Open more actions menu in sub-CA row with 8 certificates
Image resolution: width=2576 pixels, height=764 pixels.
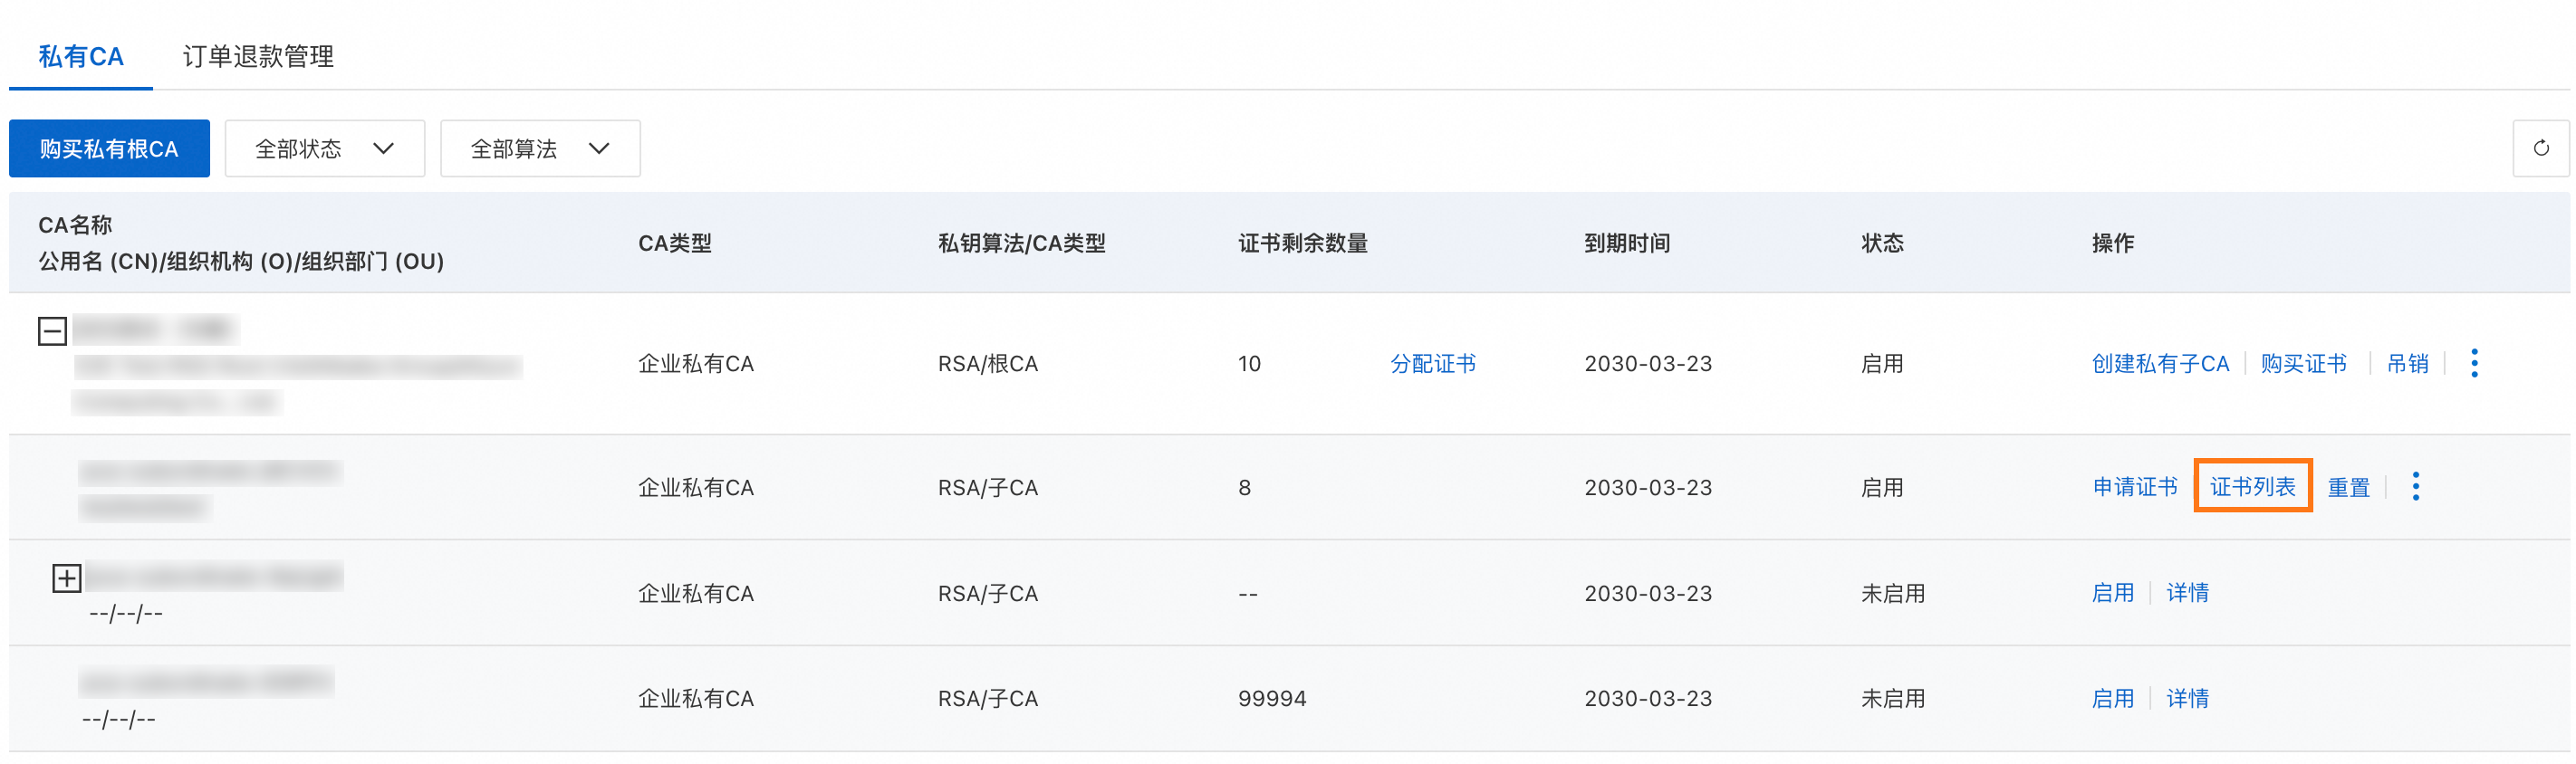tap(2415, 487)
